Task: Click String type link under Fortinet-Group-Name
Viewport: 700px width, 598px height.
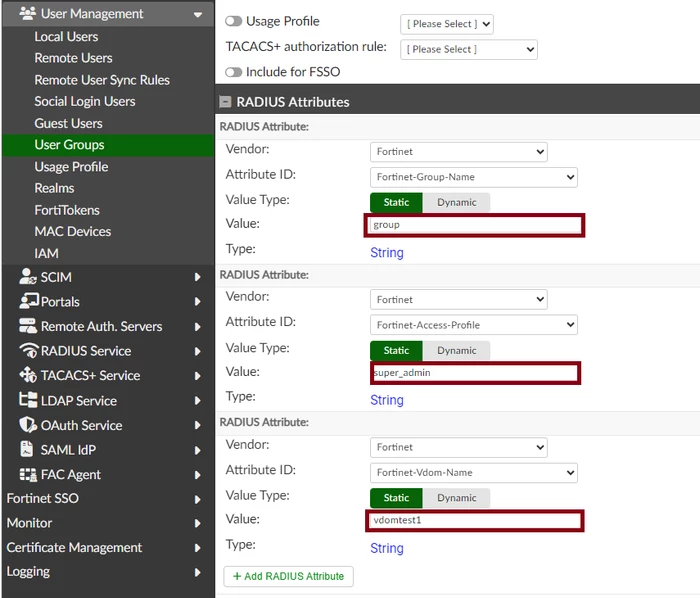Action: 387,253
